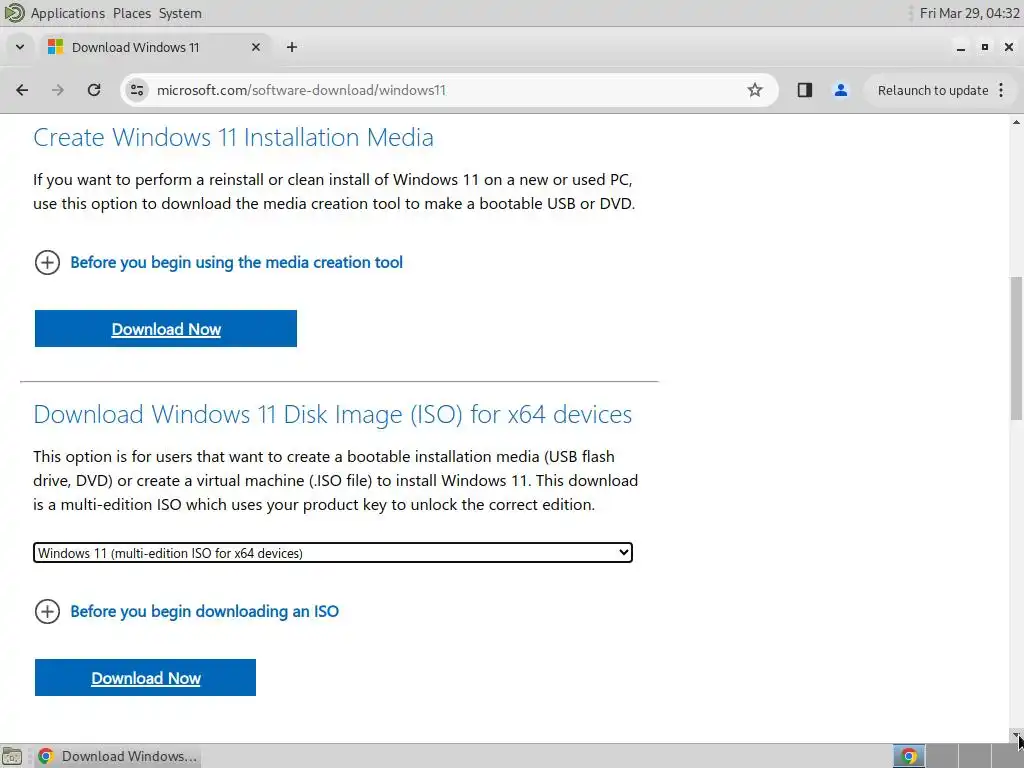Click Relaunch to update

933,90
